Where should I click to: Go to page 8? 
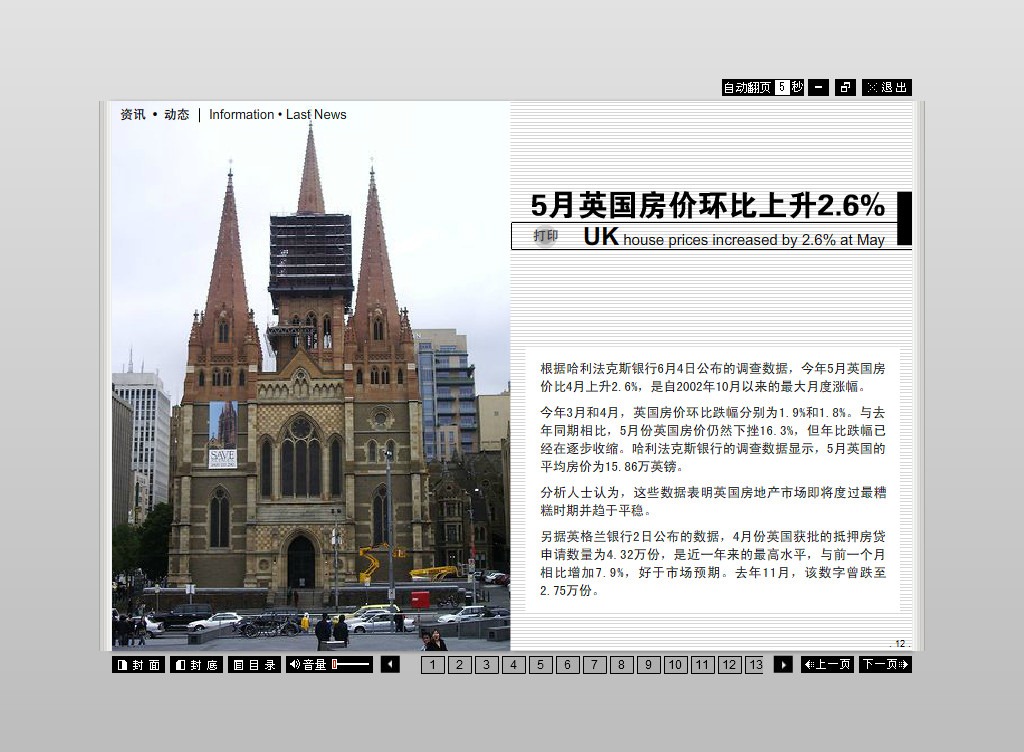tap(621, 665)
